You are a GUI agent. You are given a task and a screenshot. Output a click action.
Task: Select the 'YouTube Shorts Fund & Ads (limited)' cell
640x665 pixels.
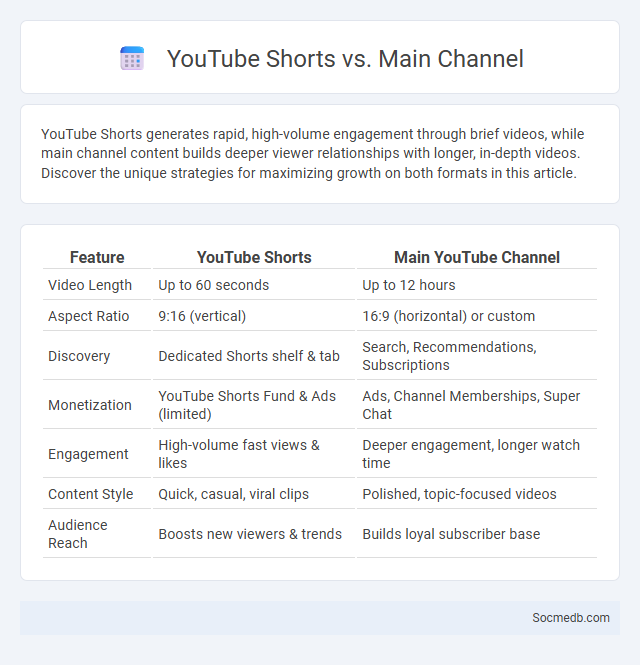coord(254,405)
